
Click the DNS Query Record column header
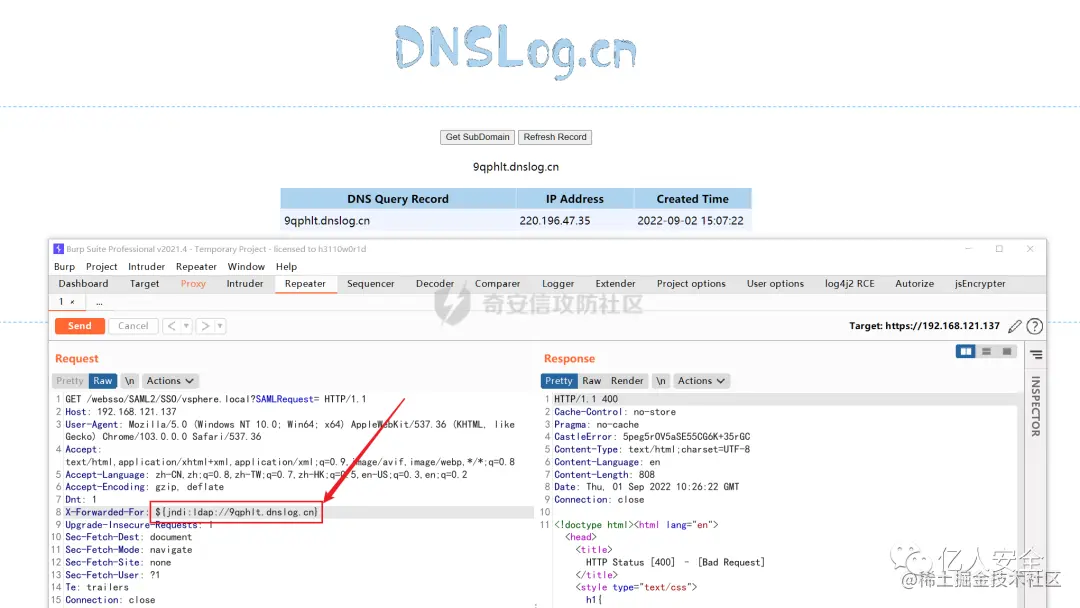tap(397, 199)
